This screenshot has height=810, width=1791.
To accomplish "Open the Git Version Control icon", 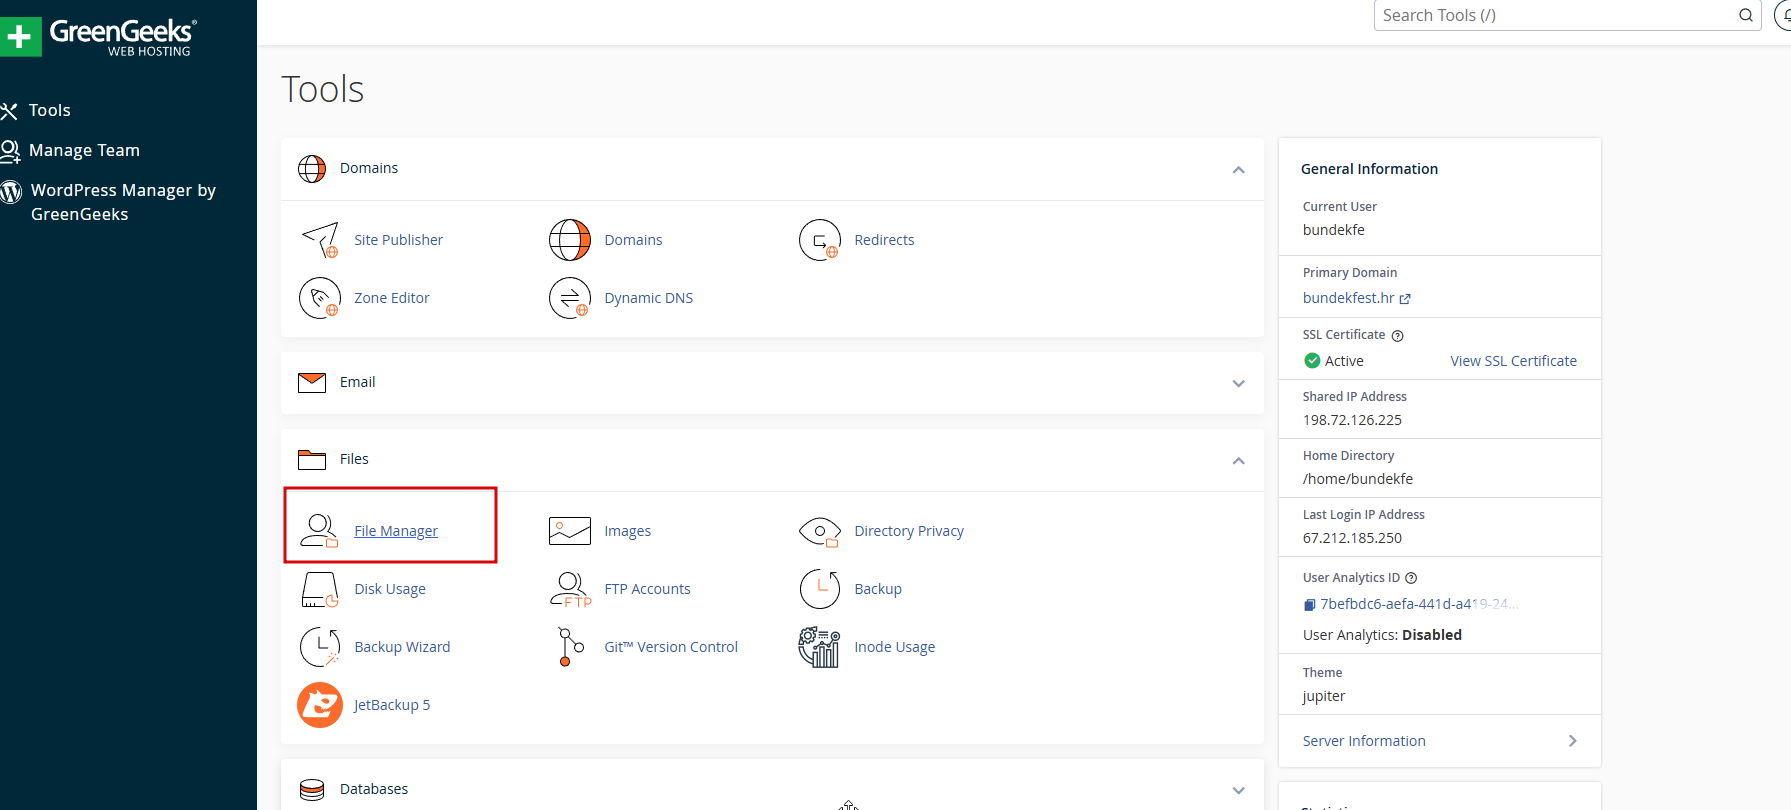I will 570,647.
